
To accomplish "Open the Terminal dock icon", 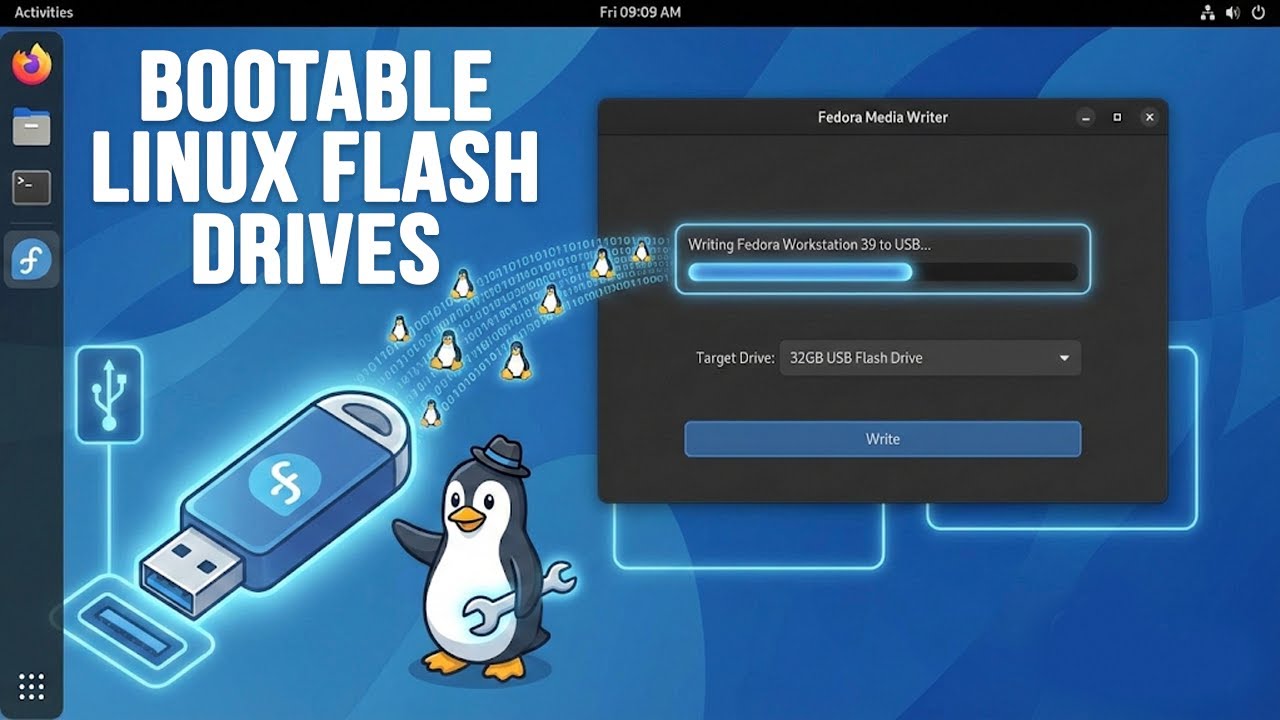I will click(32, 187).
